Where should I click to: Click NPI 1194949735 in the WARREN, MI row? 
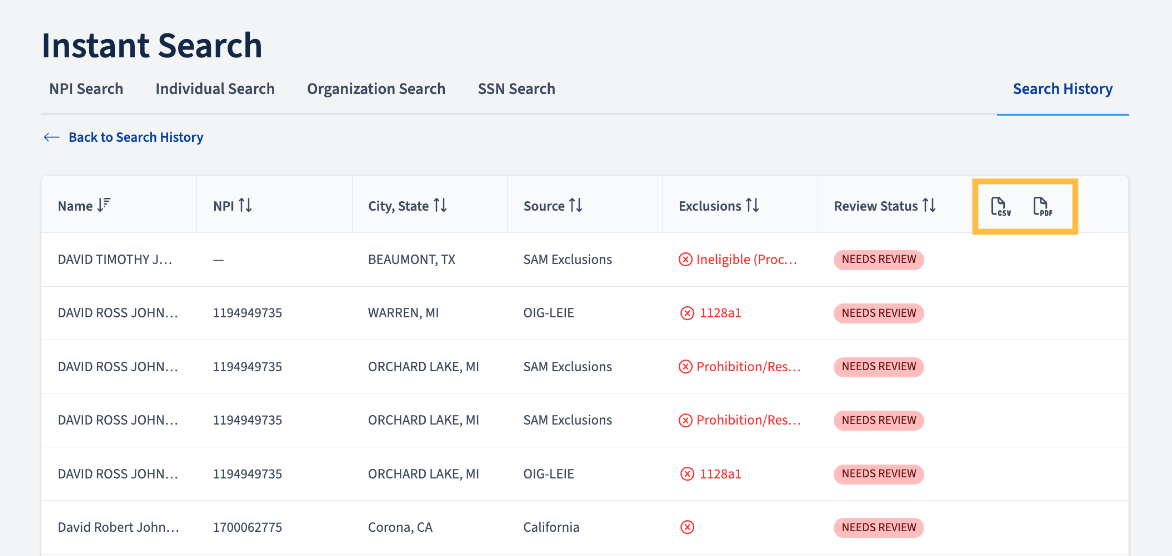click(x=247, y=313)
